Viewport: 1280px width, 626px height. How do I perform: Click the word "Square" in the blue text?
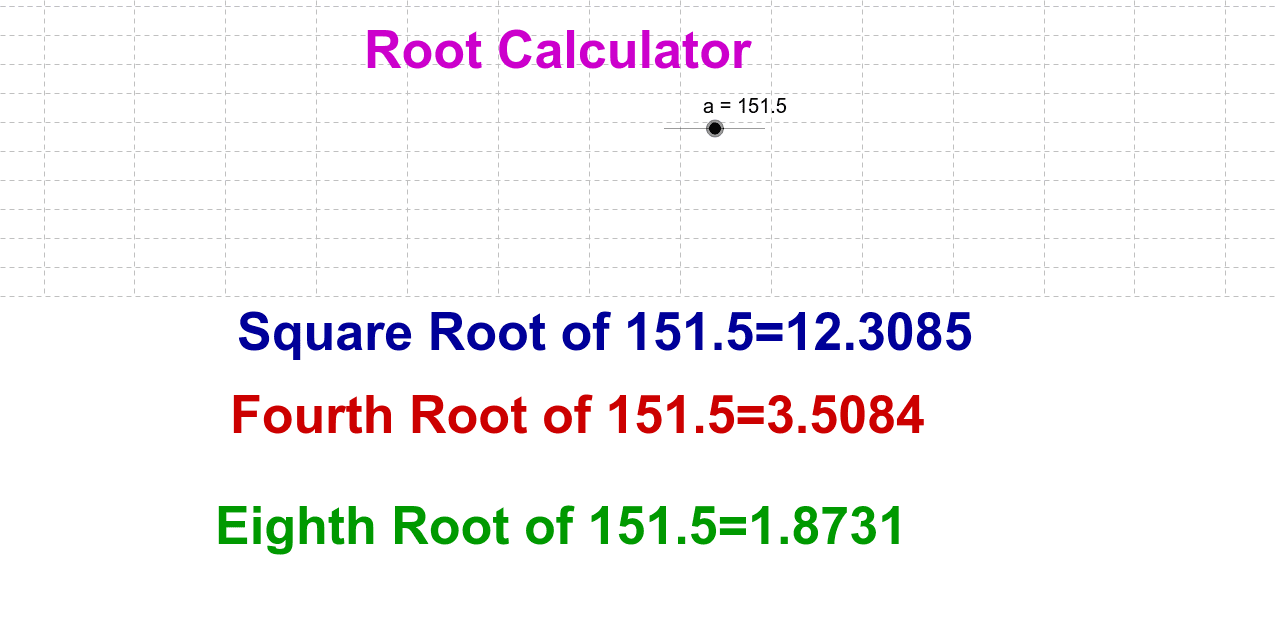[x=324, y=333]
